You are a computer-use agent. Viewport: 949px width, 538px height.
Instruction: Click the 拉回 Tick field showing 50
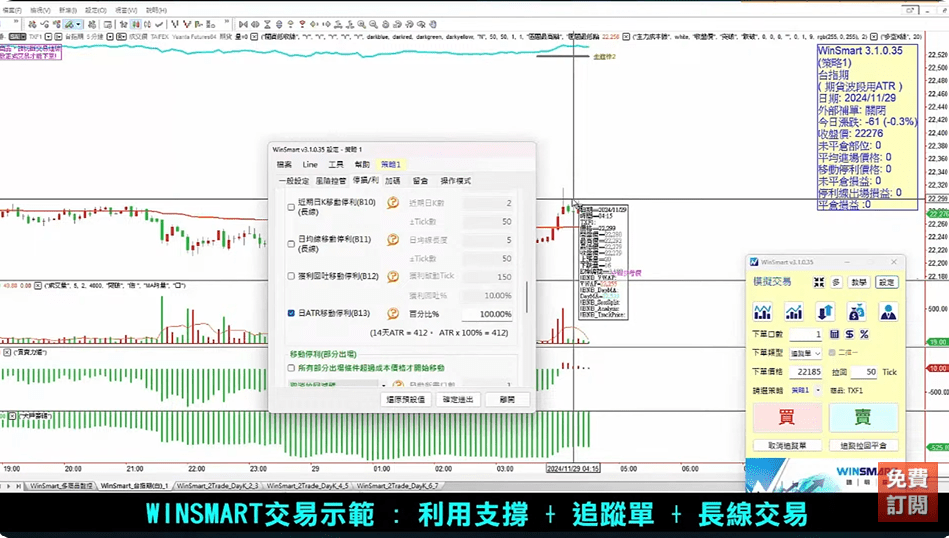pyautogui.click(x=864, y=372)
